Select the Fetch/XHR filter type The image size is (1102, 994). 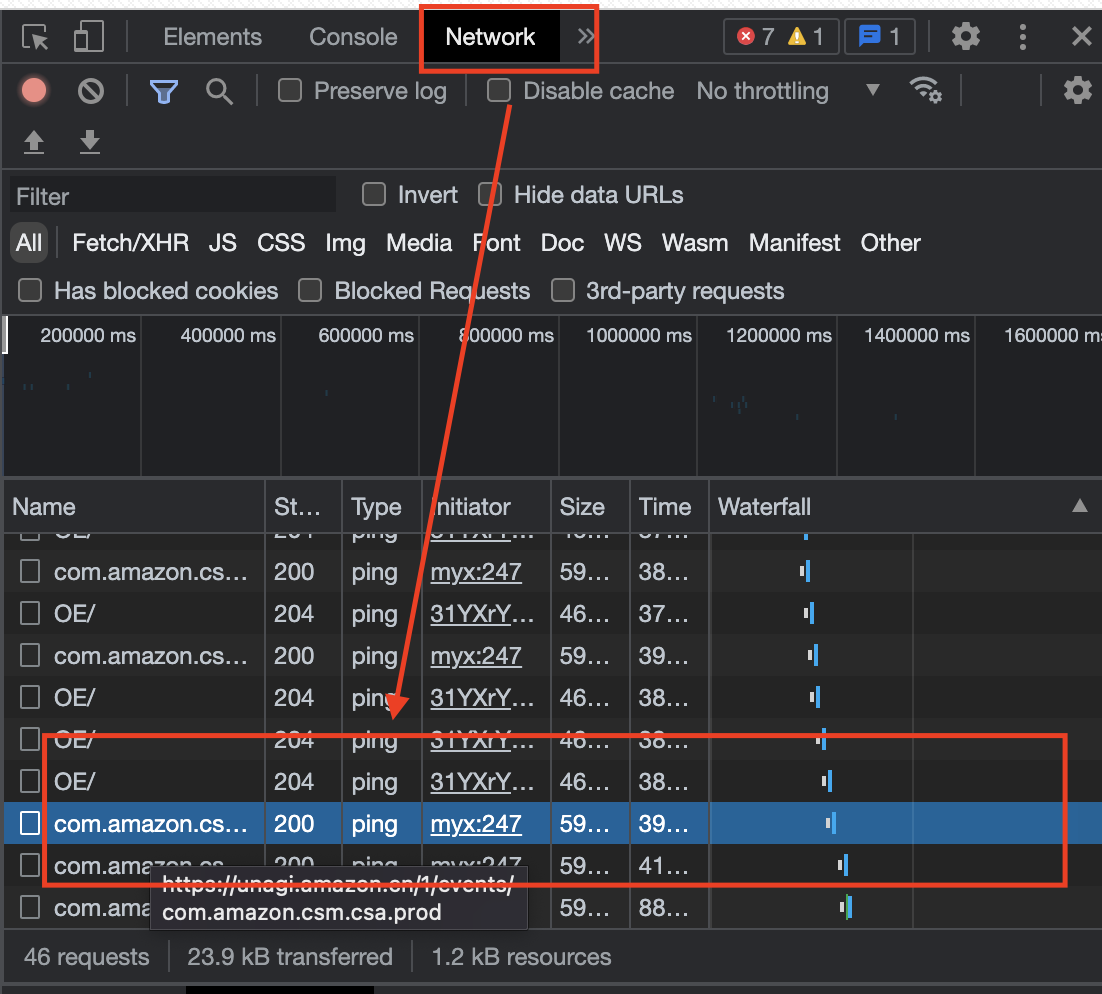(x=130, y=243)
